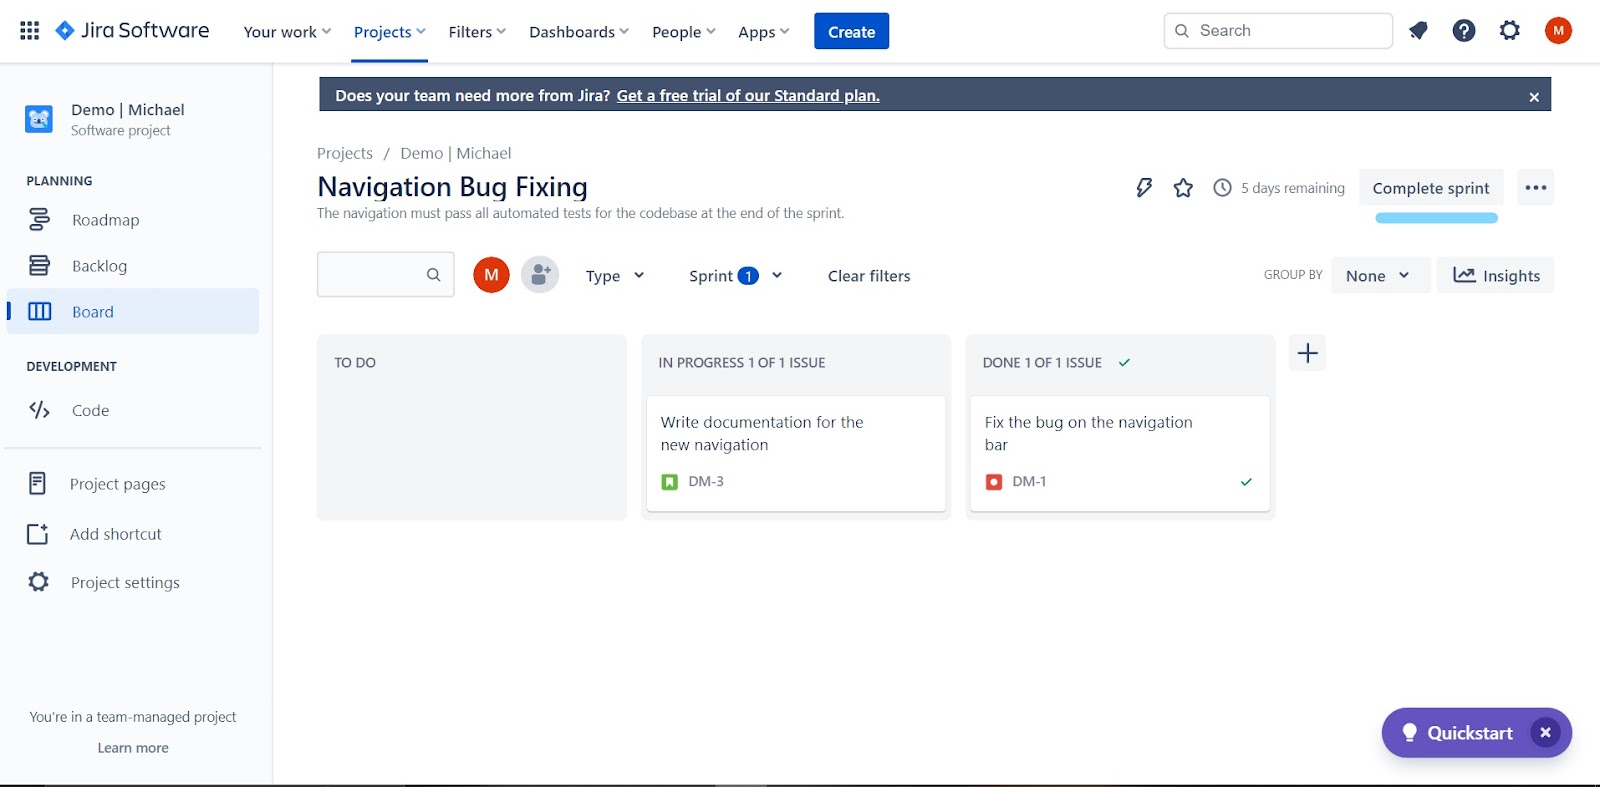The image size is (1600, 787).
Task: Expand the Type filter dropdown
Action: 615,276
